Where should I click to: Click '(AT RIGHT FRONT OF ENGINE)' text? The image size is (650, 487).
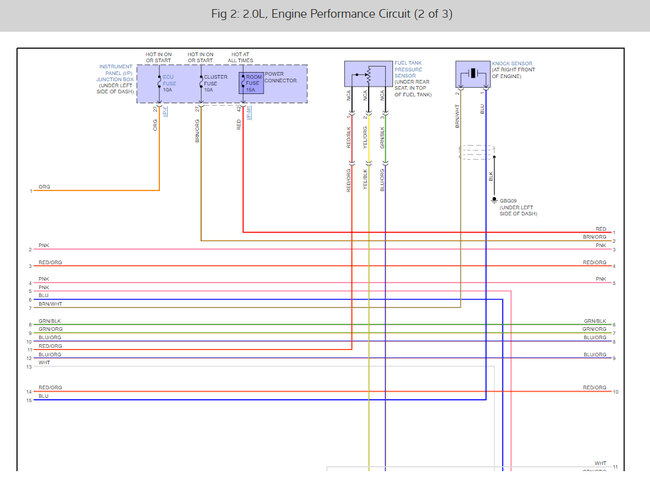click(513, 73)
